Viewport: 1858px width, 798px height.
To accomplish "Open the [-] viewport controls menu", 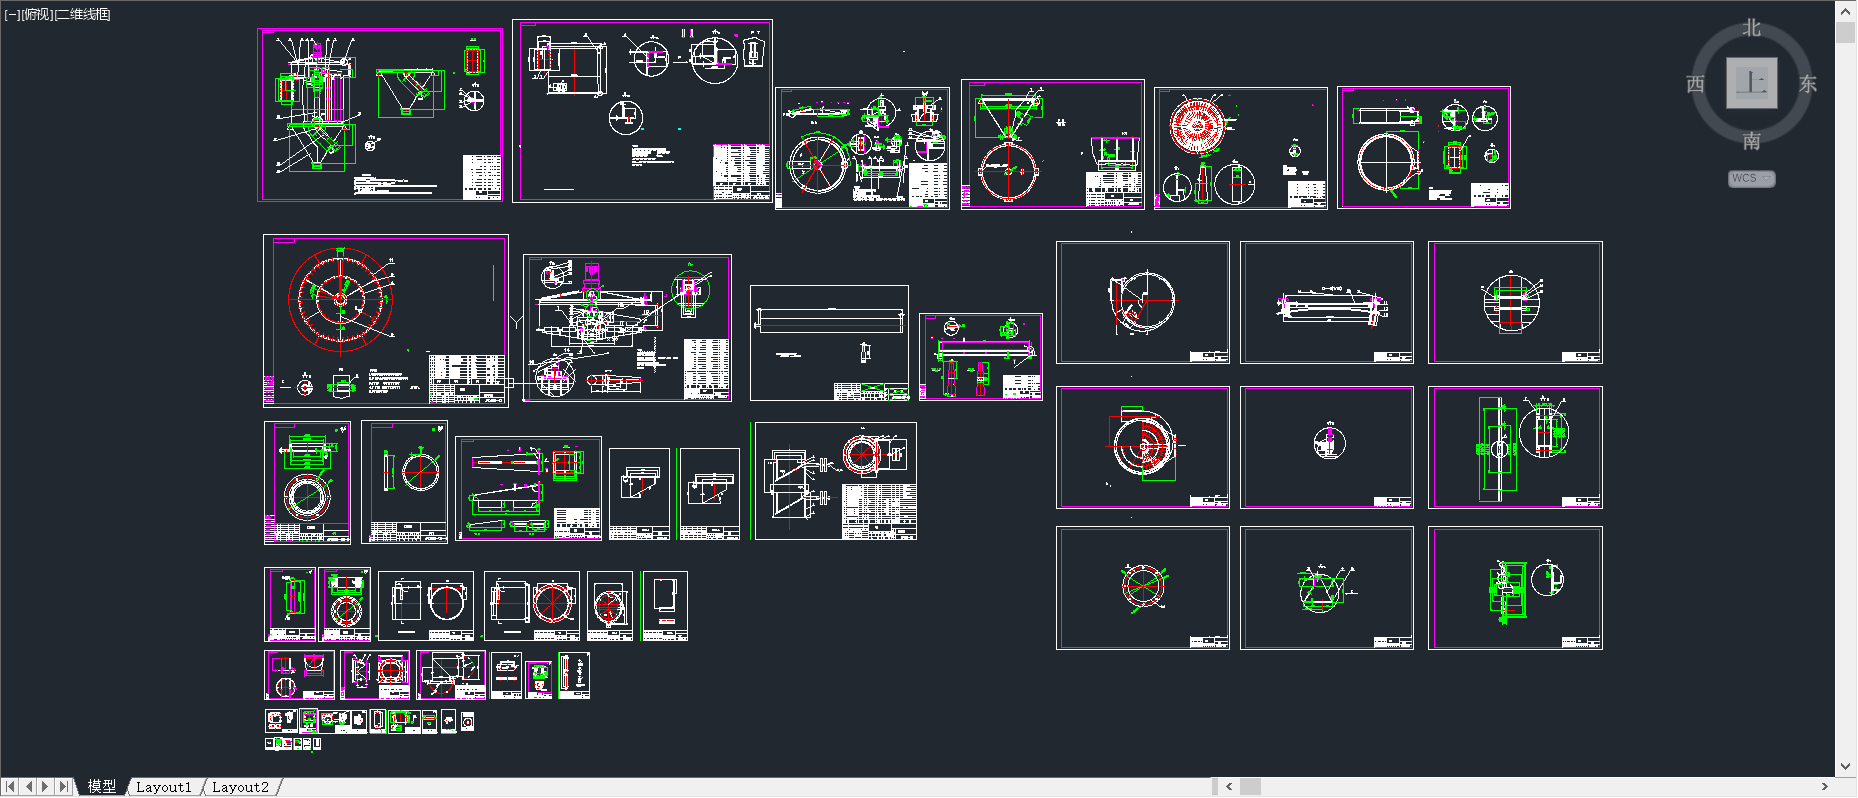I will 12,14.
